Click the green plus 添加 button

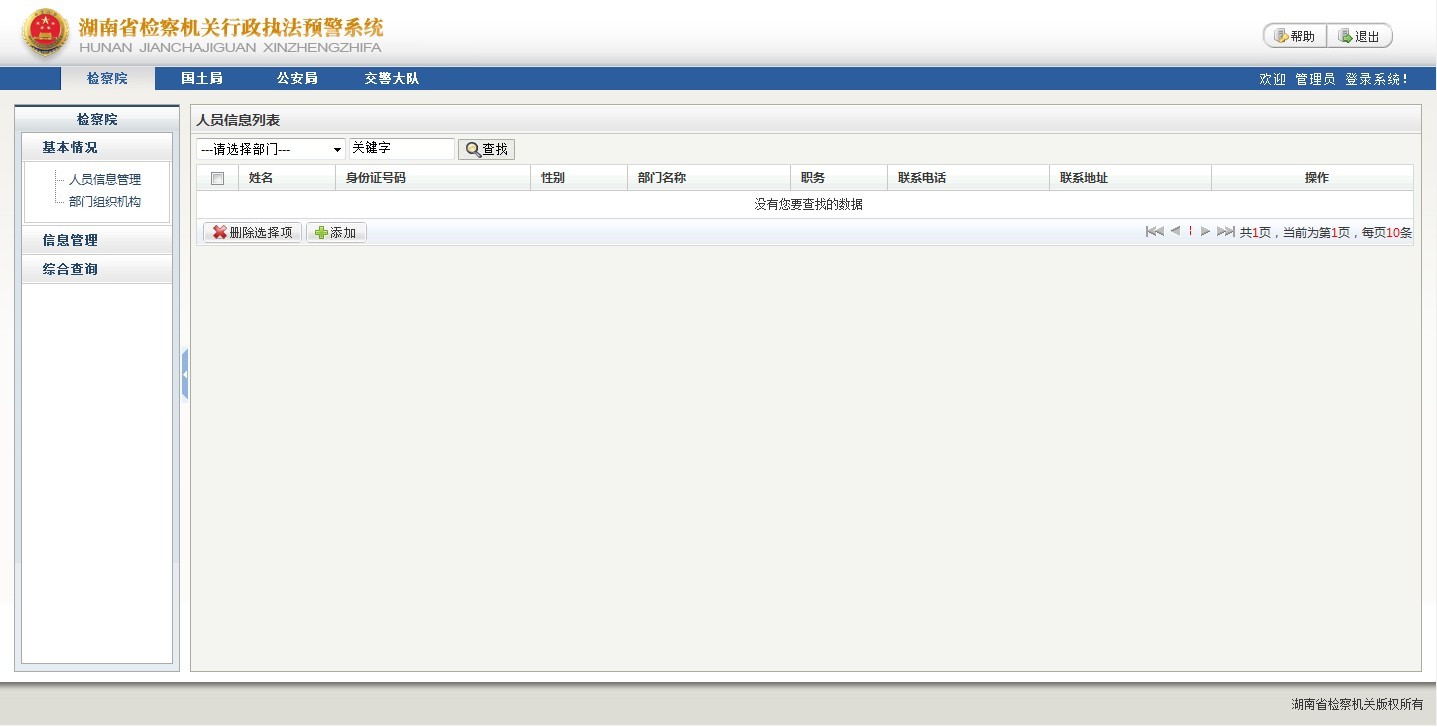[x=336, y=232]
